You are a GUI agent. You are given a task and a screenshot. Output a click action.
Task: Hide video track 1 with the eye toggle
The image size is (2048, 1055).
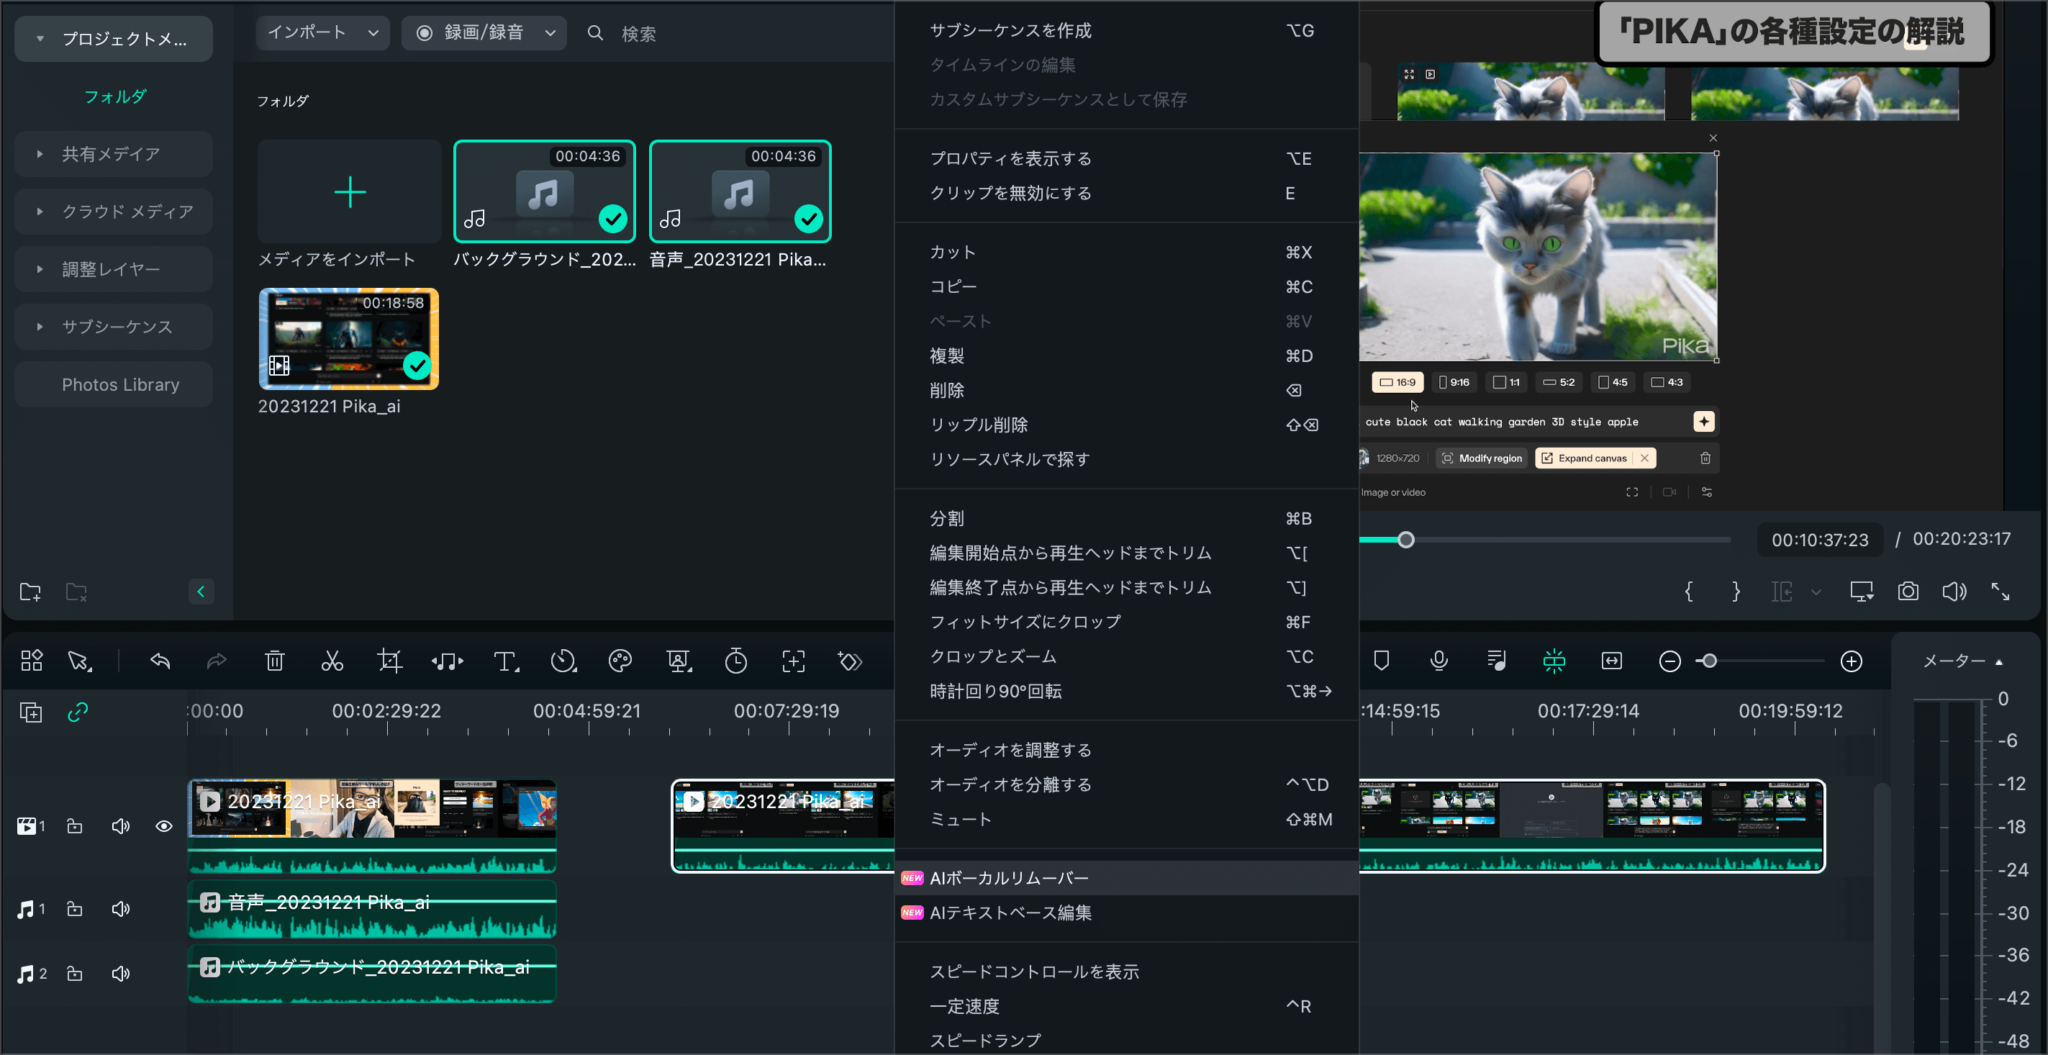coord(164,826)
